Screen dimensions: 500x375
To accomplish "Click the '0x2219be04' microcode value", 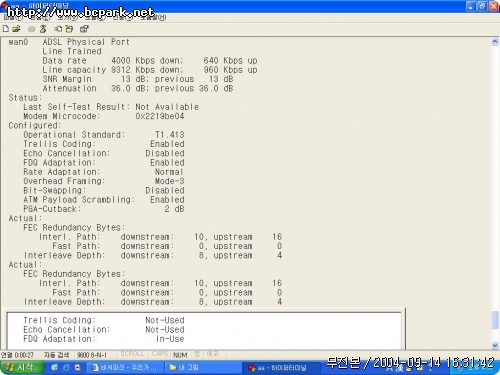I will [x=160, y=116].
